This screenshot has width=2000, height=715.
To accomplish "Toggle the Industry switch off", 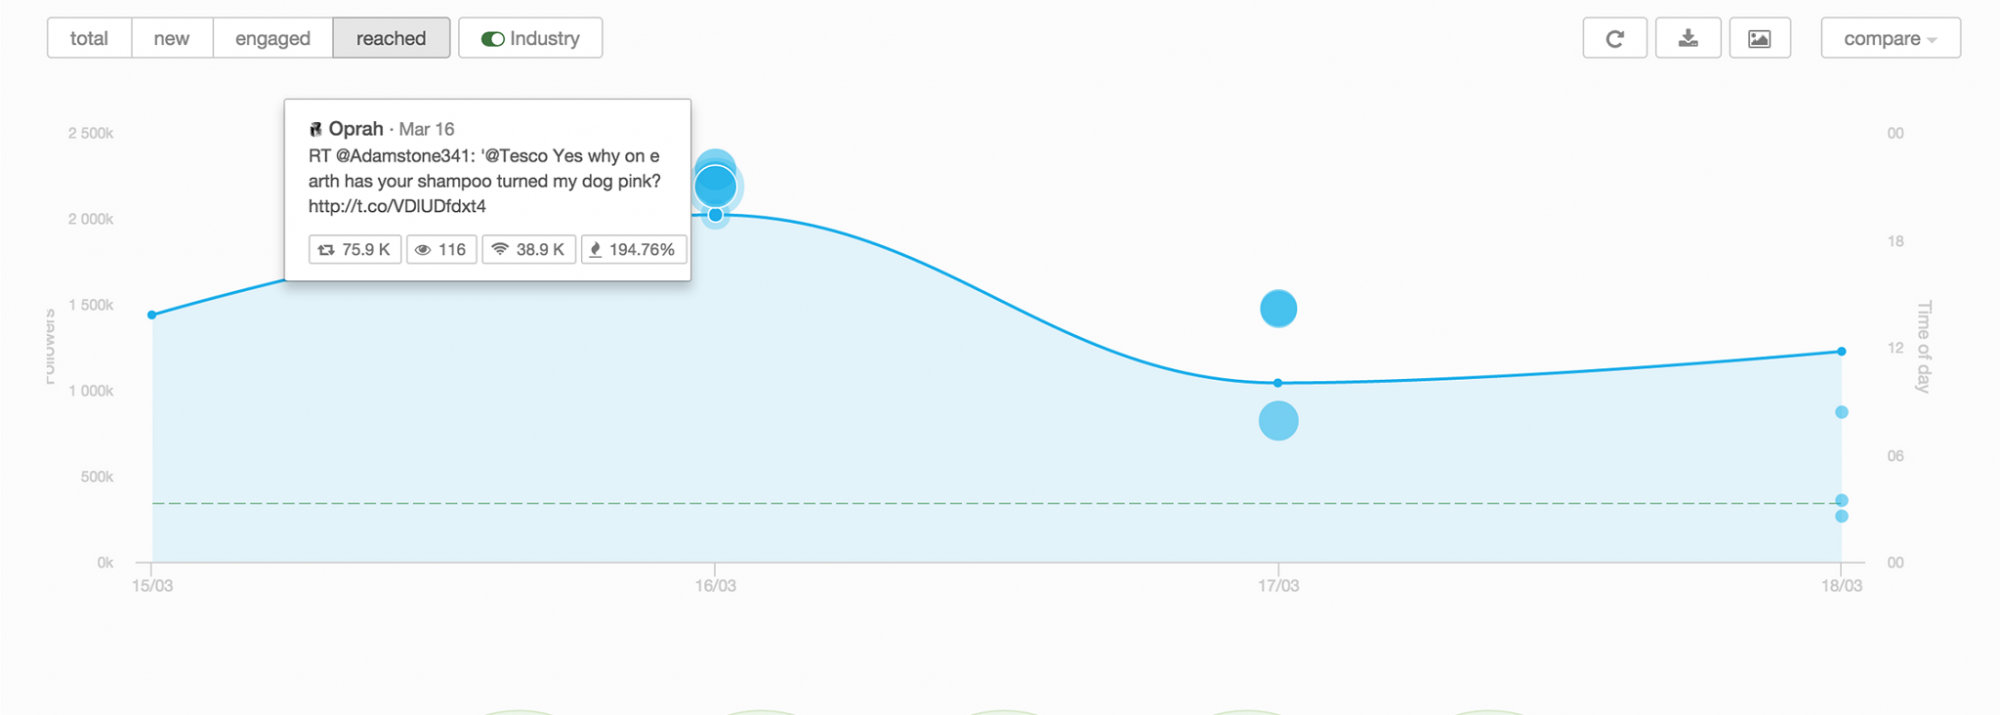I will click(493, 39).
